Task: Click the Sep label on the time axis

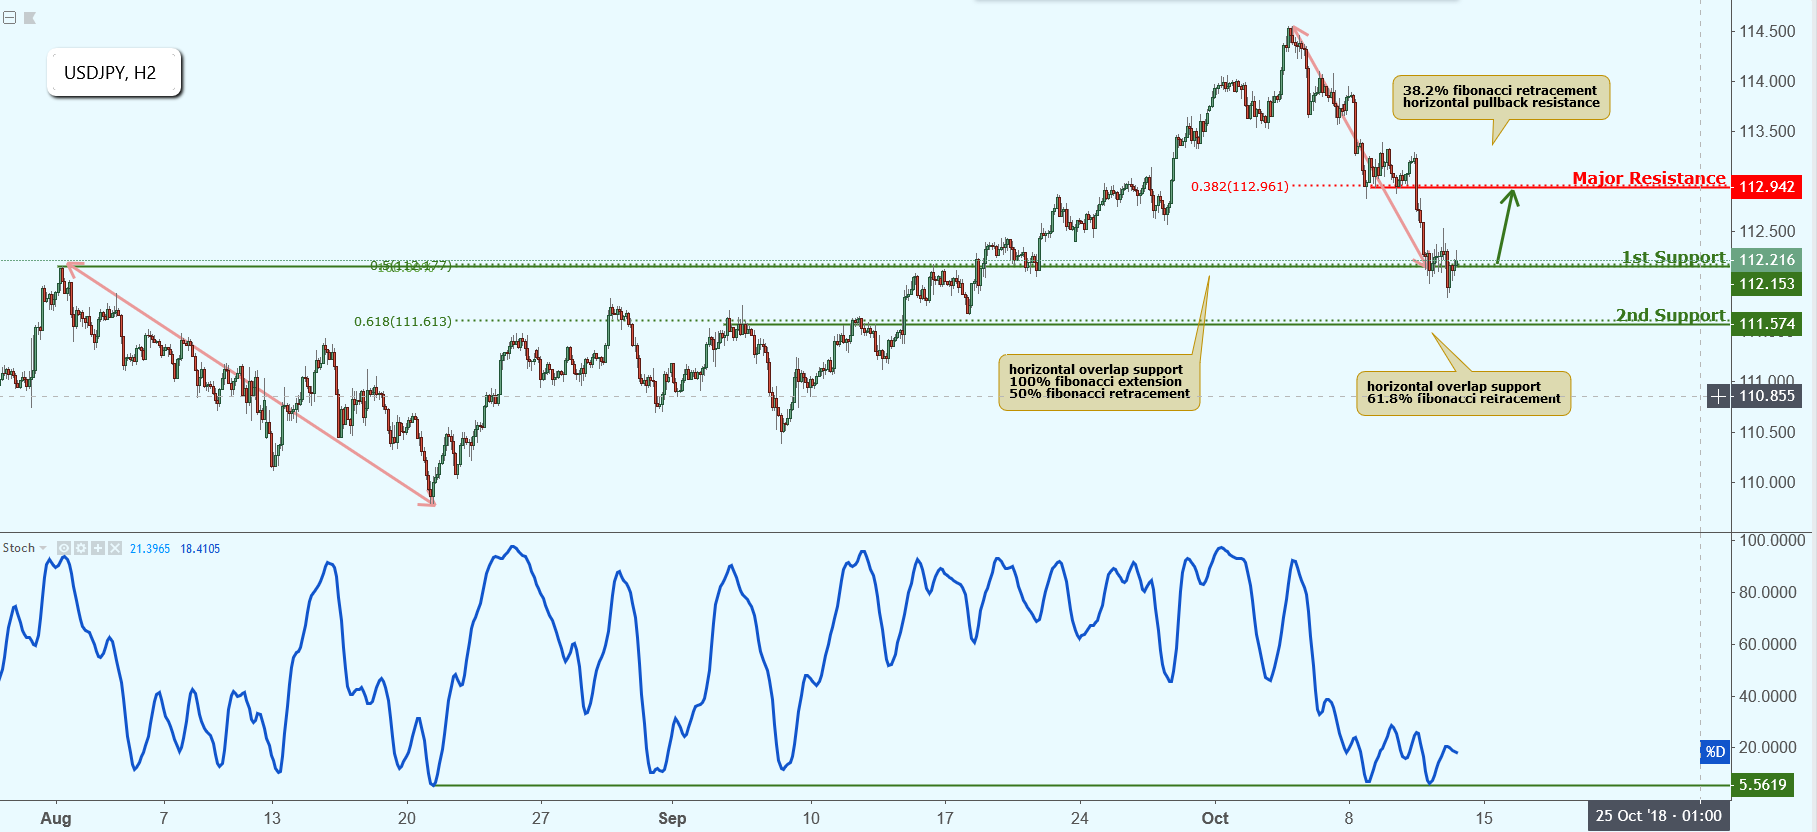Action: tap(672, 818)
